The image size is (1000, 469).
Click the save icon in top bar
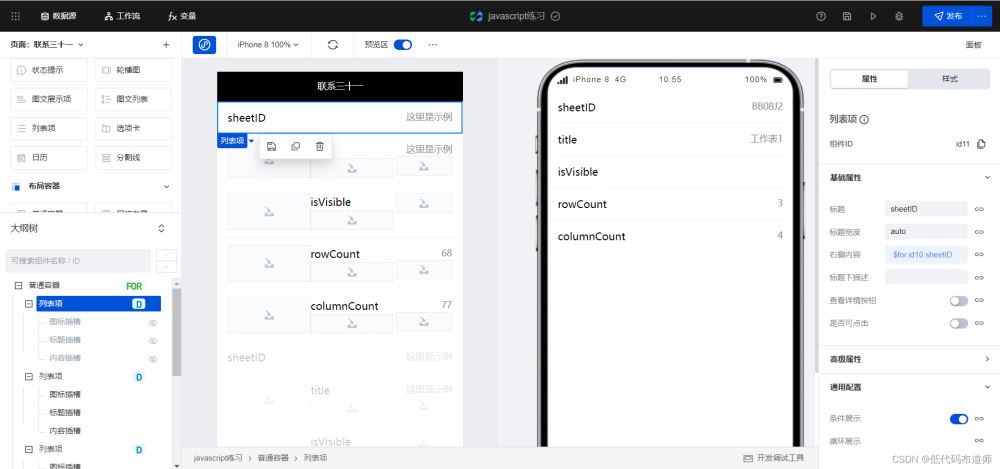[847, 16]
